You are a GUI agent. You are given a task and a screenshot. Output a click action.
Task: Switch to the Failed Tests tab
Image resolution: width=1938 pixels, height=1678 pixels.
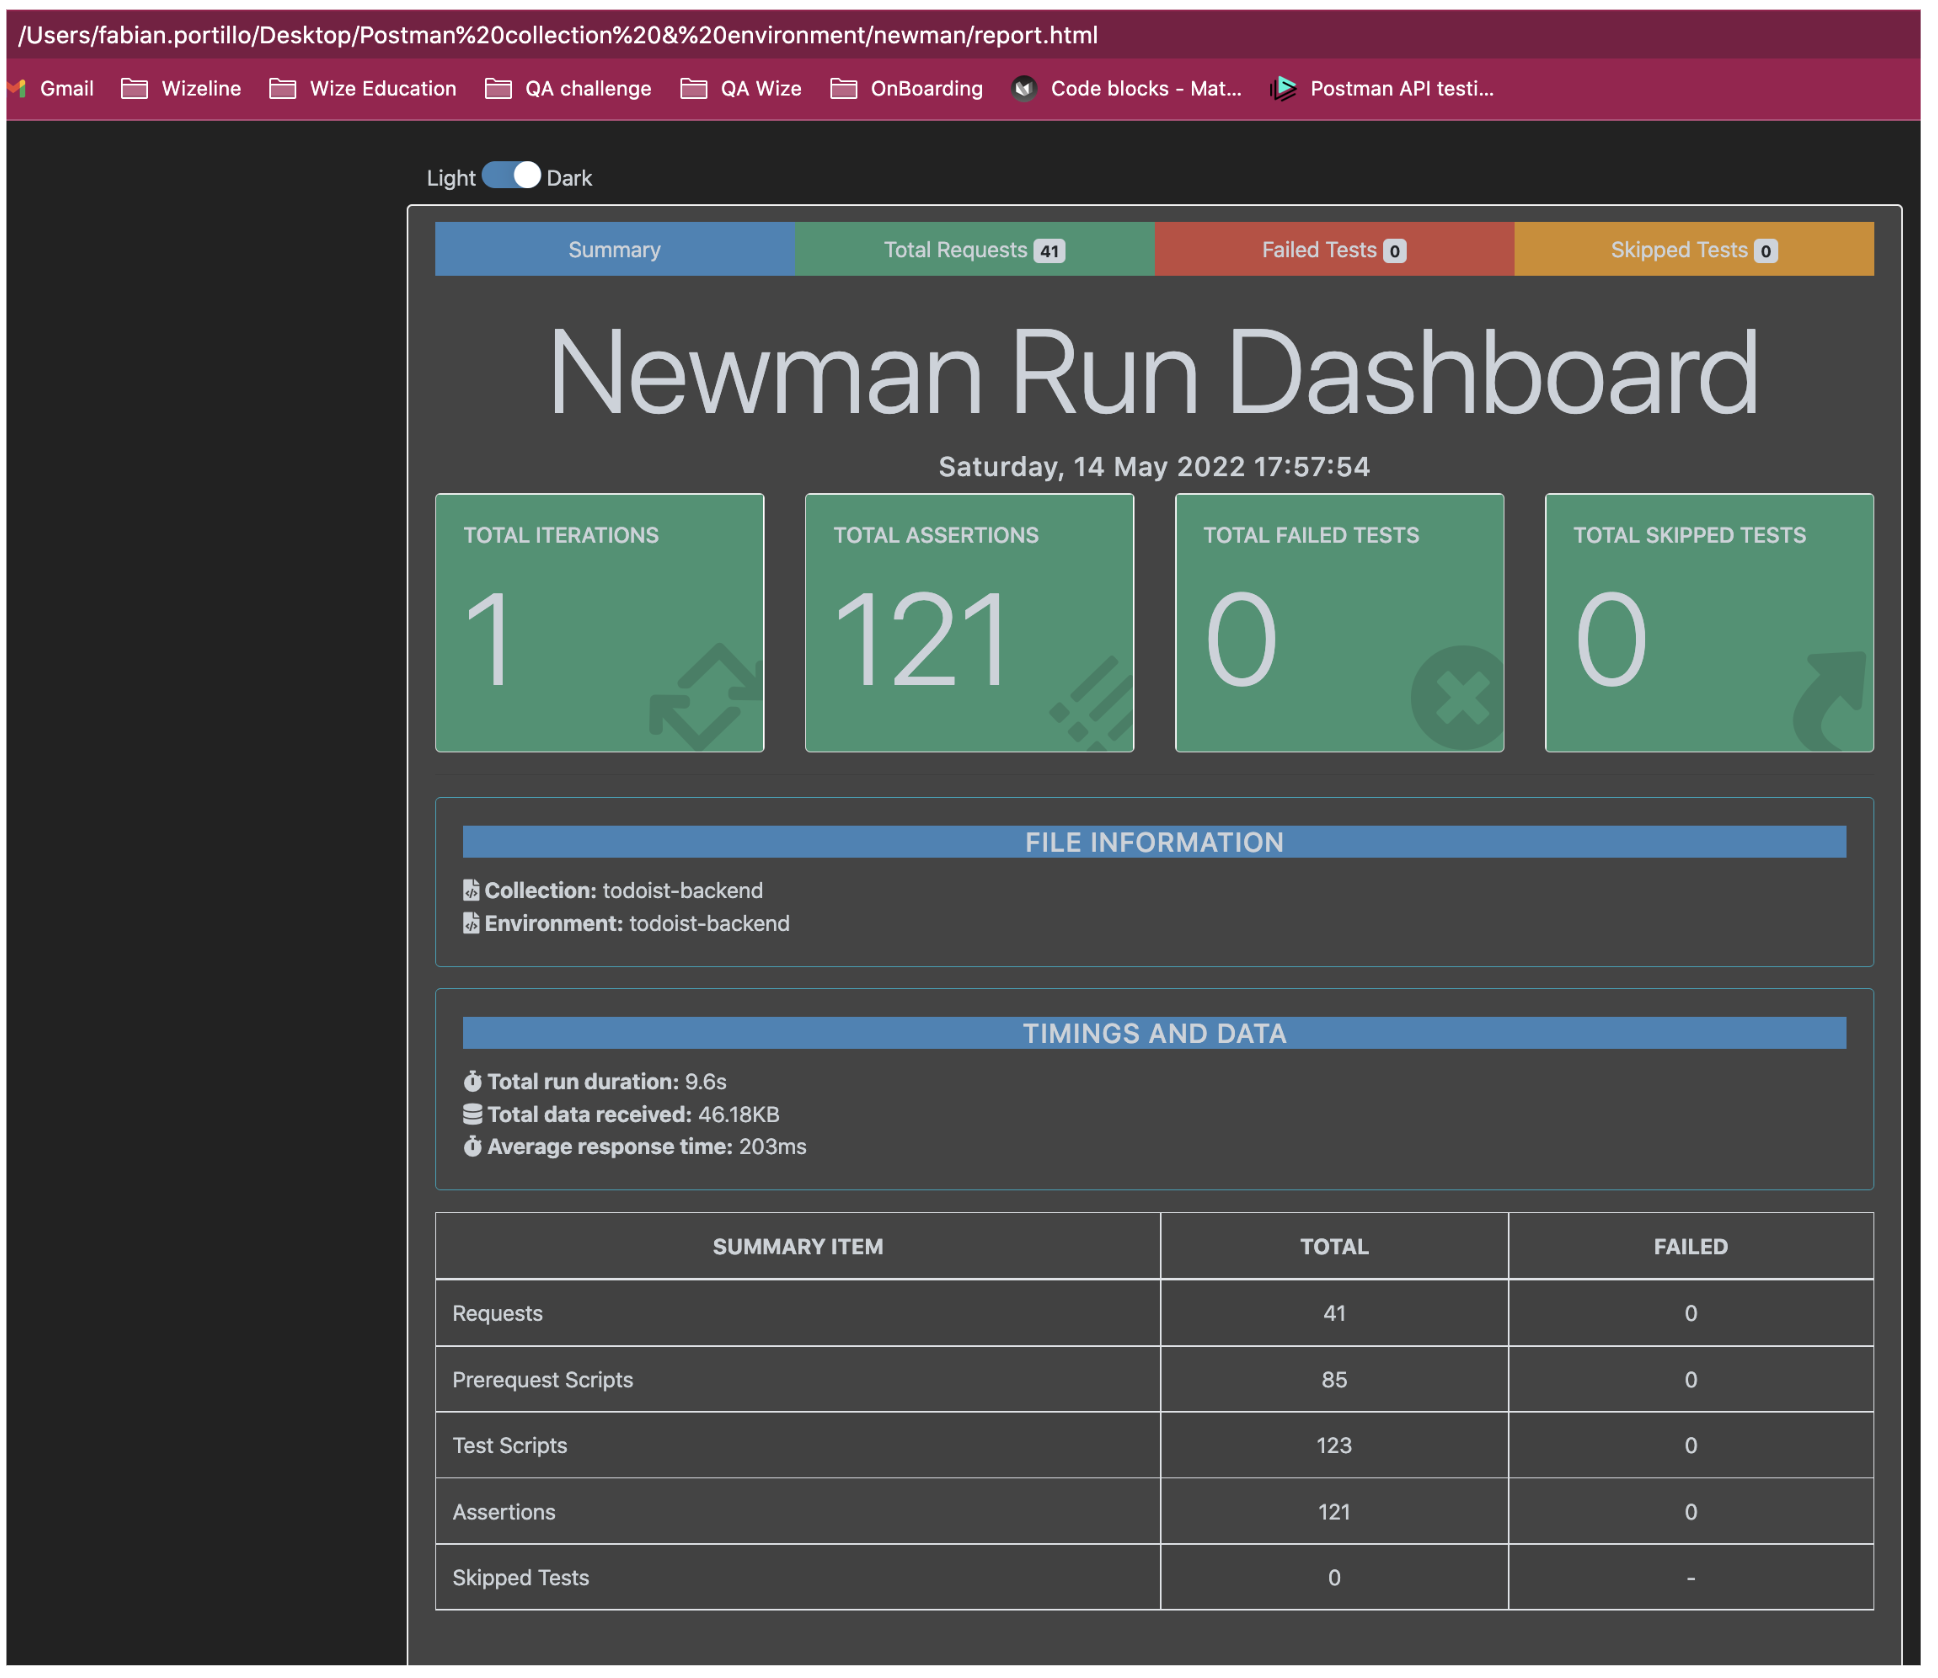coord(1334,249)
